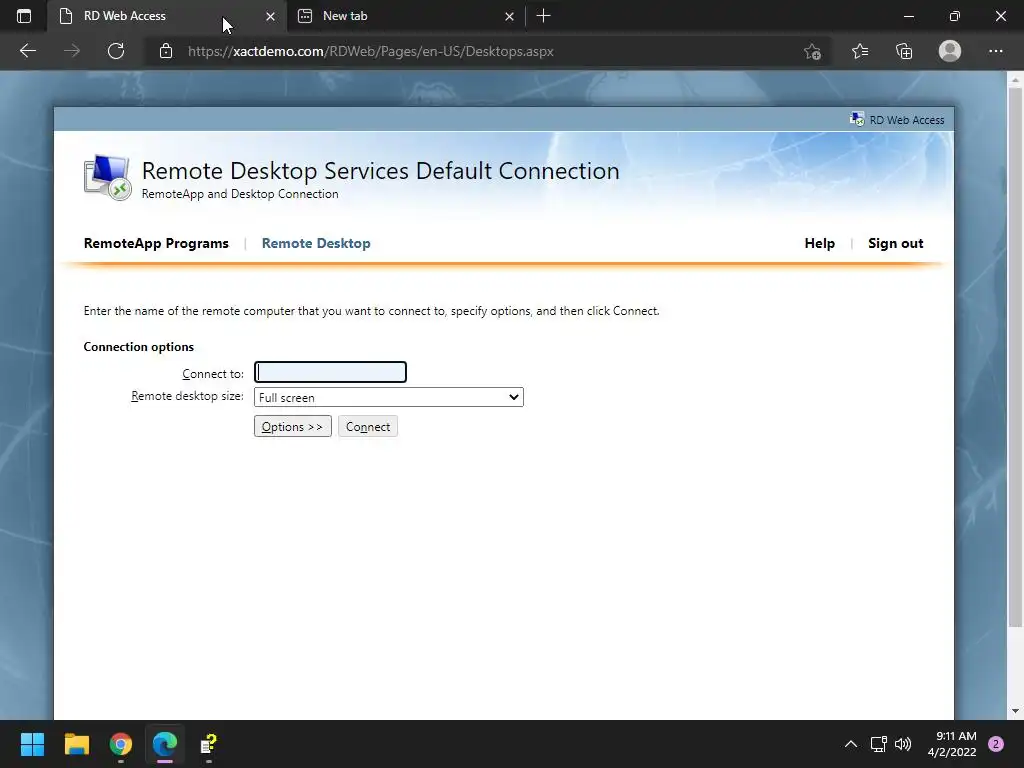Click the Connect button
This screenshot has width=1024, height=768.
[x=368, y=426]
